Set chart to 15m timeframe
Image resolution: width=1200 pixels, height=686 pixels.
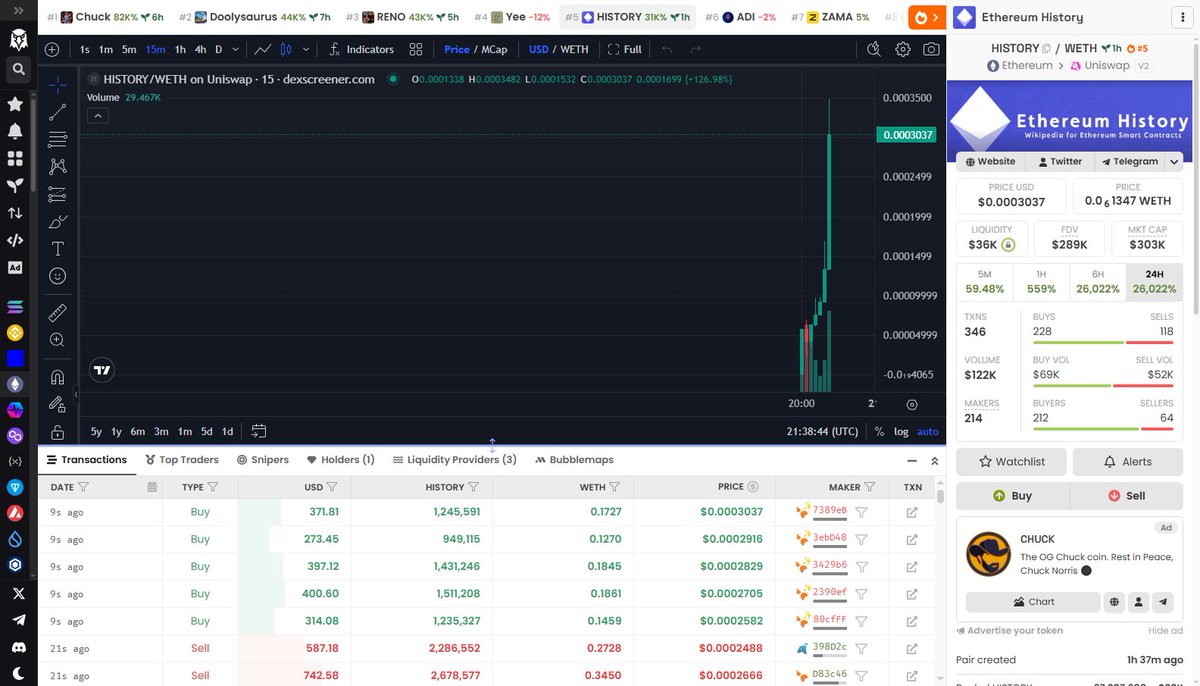click(155, 49)
